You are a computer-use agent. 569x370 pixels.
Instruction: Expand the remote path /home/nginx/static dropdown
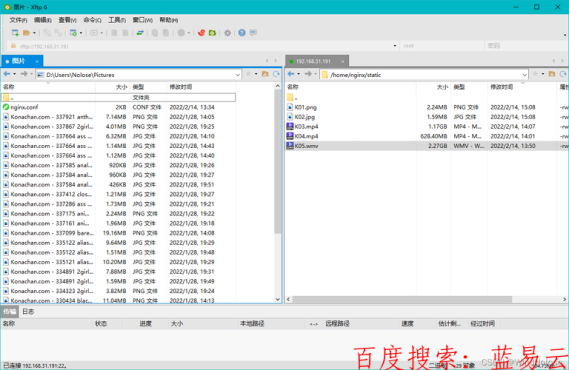(x=524, y=75)
